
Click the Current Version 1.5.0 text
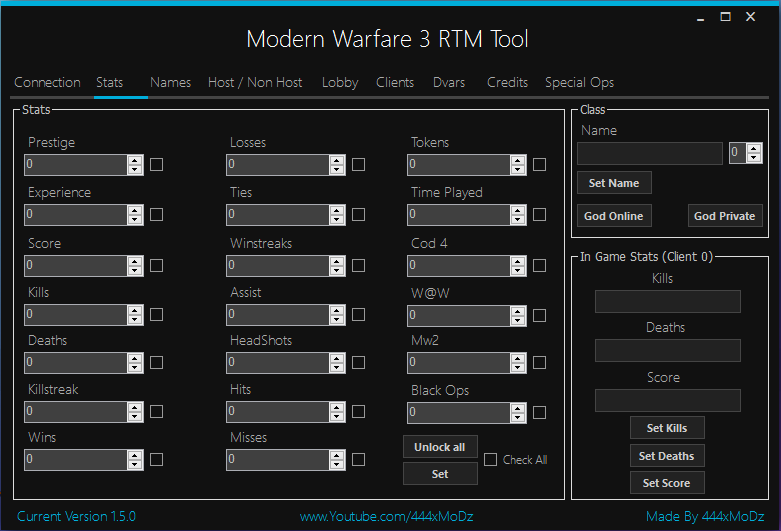[76, 516]
